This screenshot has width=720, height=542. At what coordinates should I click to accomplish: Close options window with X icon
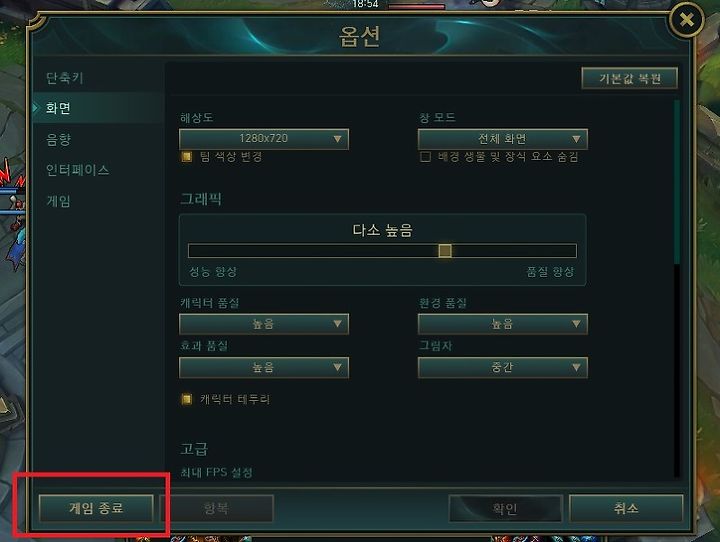686,20
